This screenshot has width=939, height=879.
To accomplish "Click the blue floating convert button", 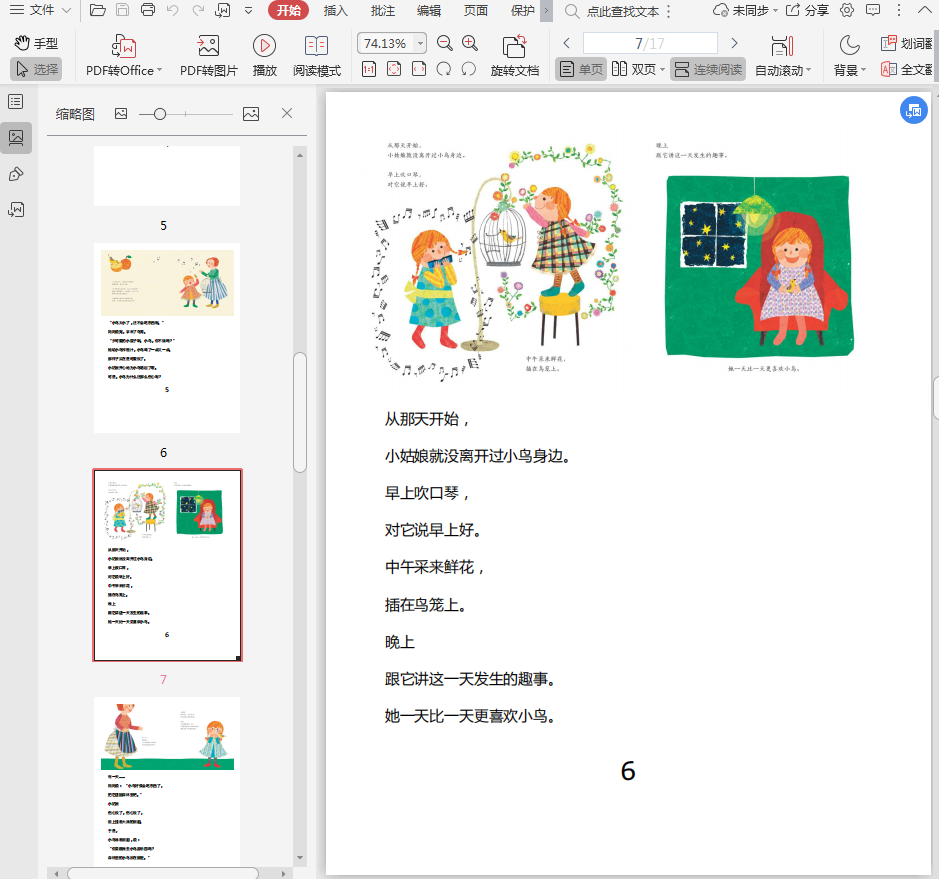I will point(914,110).
